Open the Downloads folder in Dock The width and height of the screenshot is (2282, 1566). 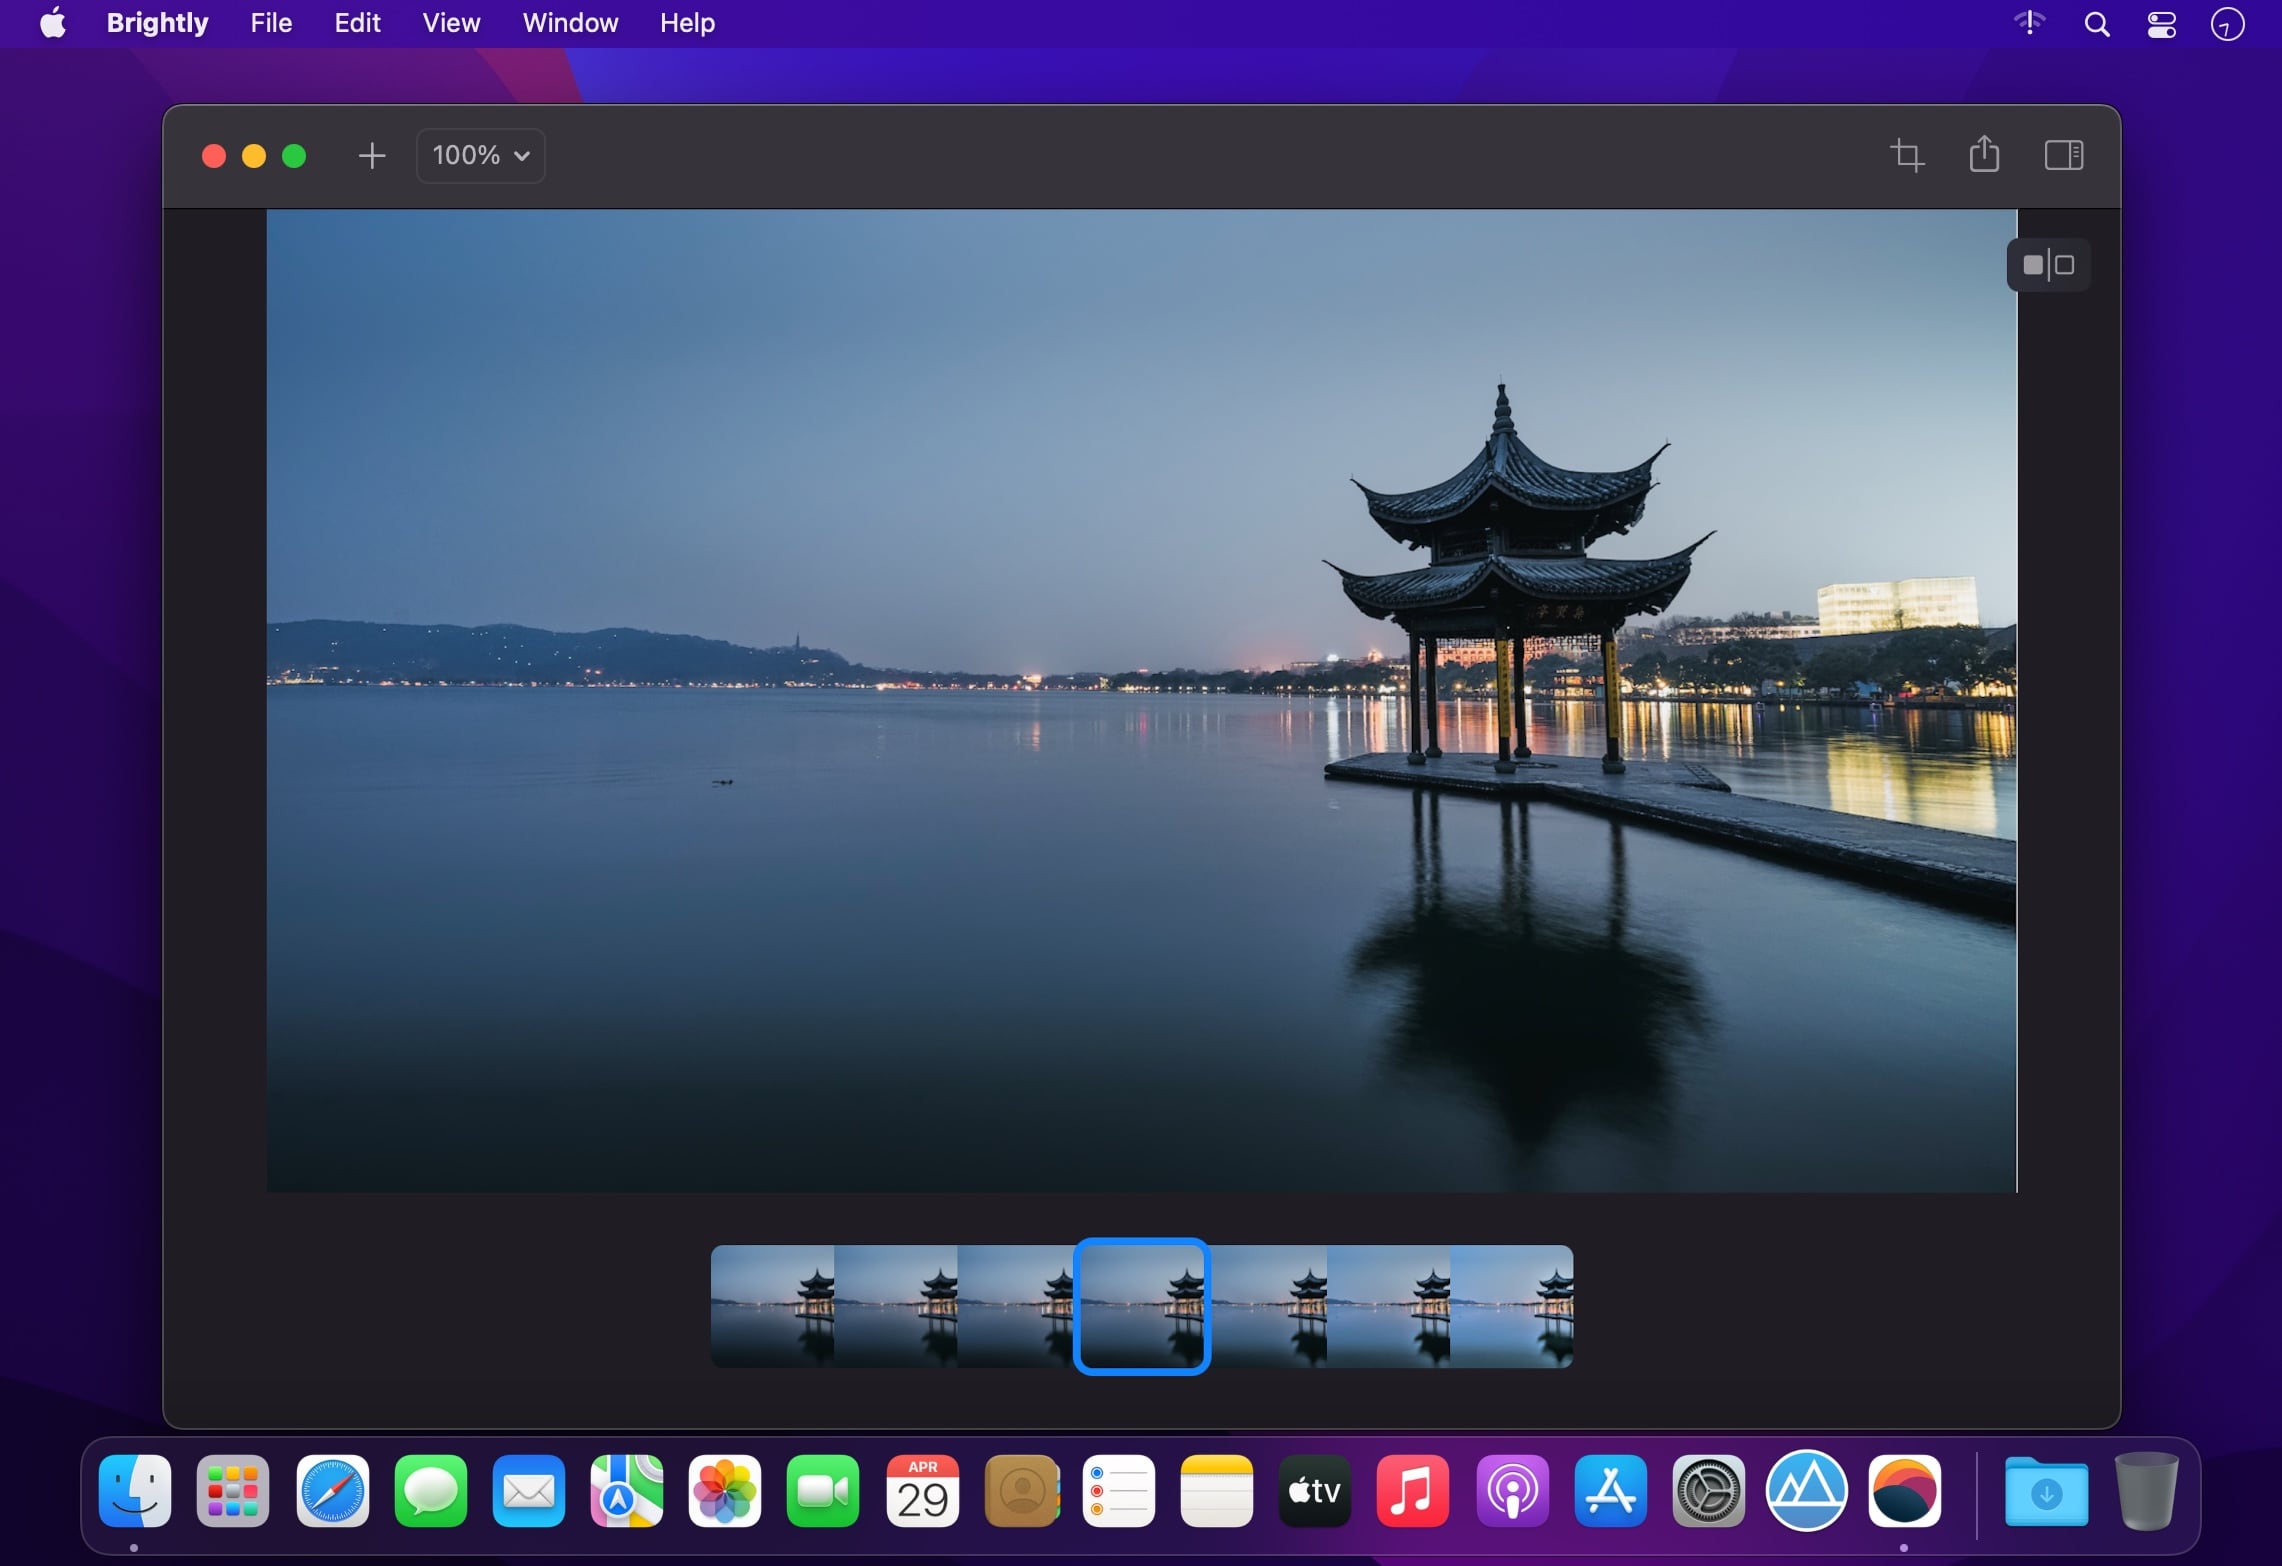[2046, 1491]
